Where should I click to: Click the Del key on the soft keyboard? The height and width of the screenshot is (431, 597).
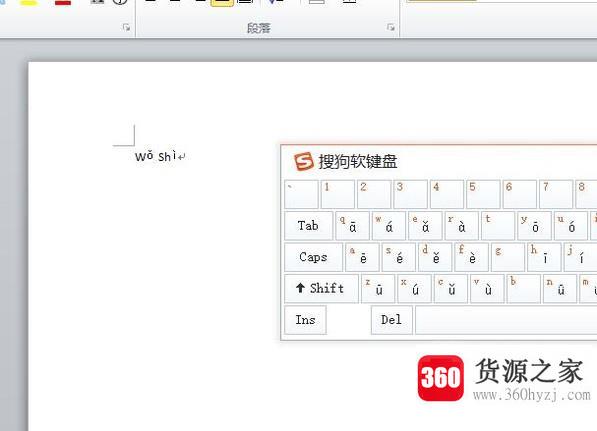[392, 320]
